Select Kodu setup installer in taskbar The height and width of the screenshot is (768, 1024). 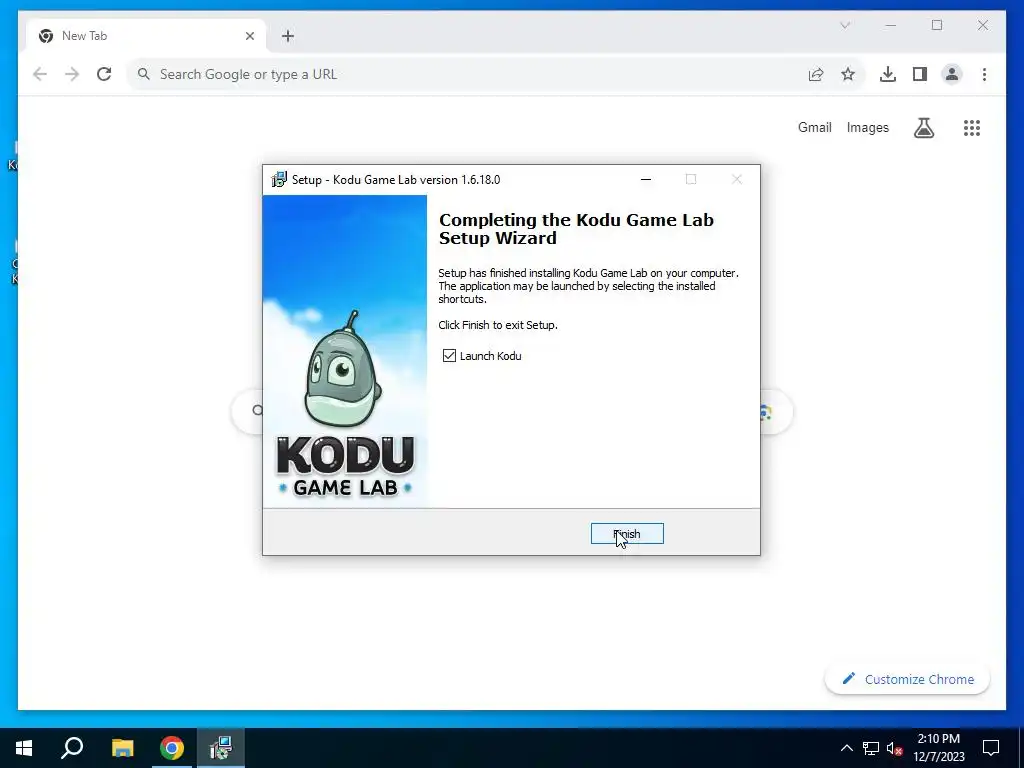coord(221,748)
